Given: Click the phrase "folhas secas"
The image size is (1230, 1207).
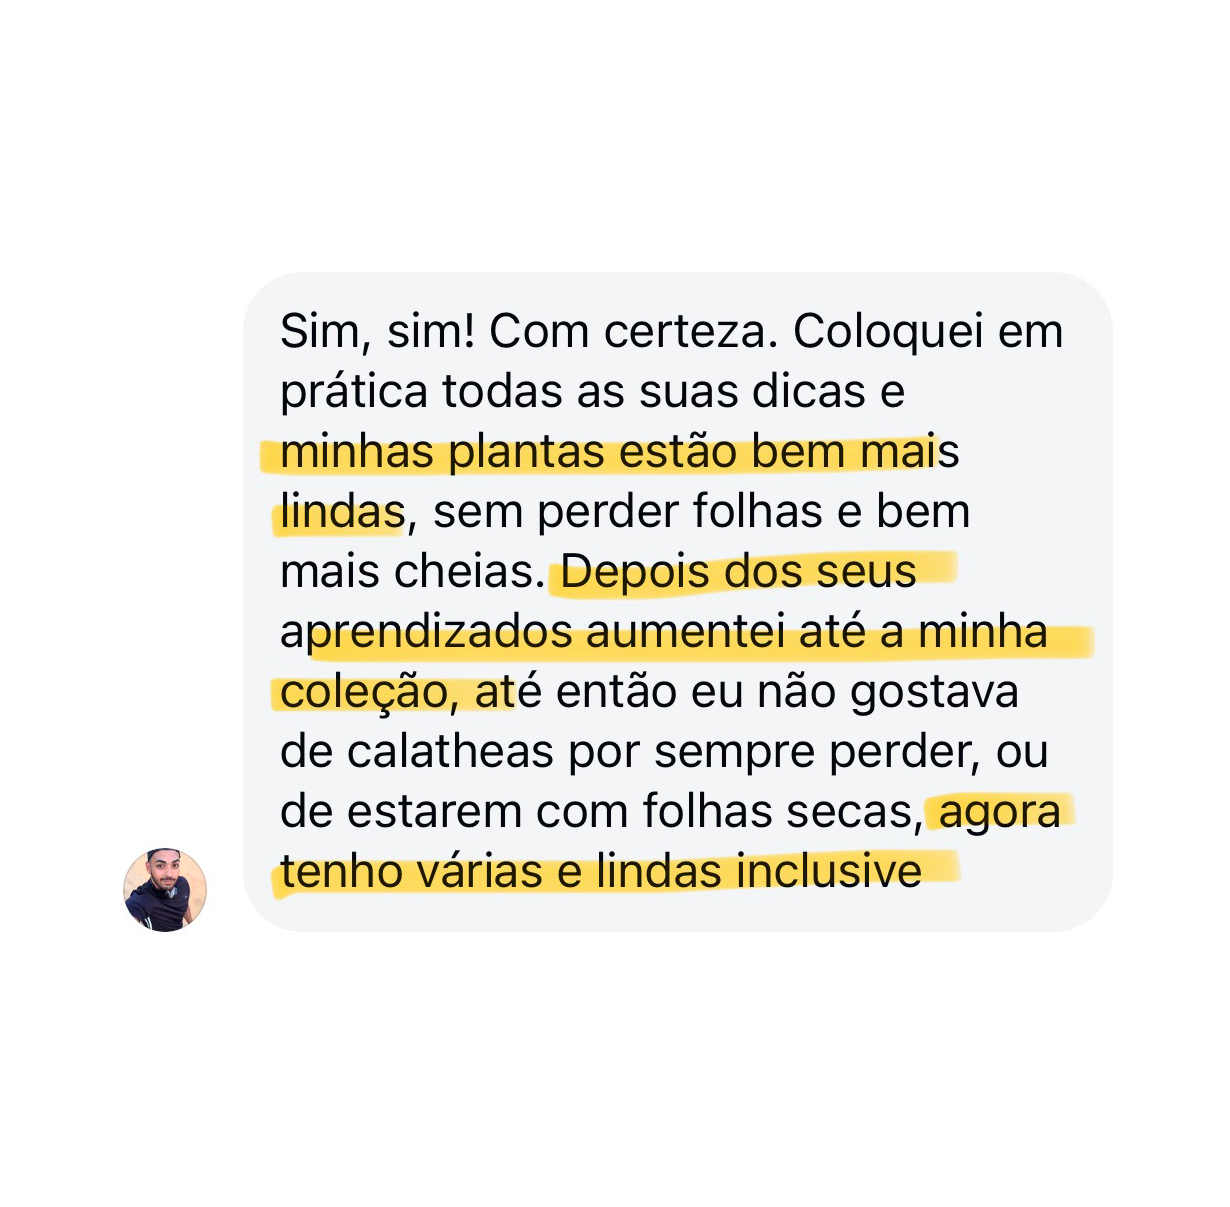Looking at the screenshot, I should pyautogui.click(x=782, y=813).
